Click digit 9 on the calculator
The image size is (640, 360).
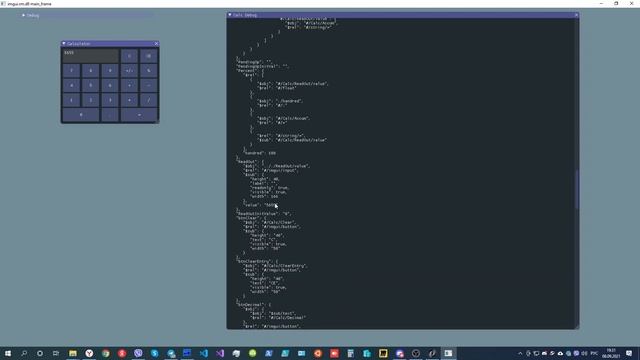pos(110,71)
